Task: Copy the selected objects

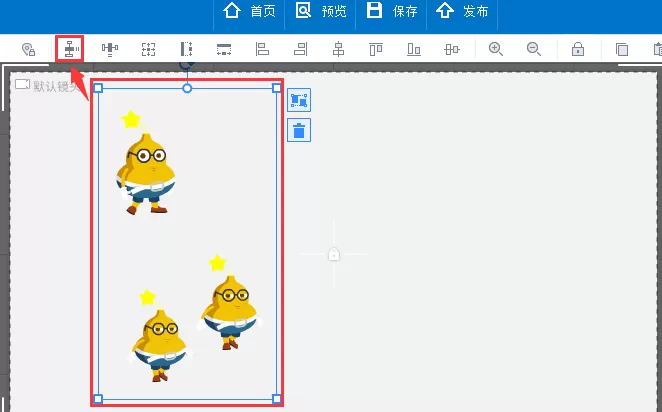Action: (621, 49)
